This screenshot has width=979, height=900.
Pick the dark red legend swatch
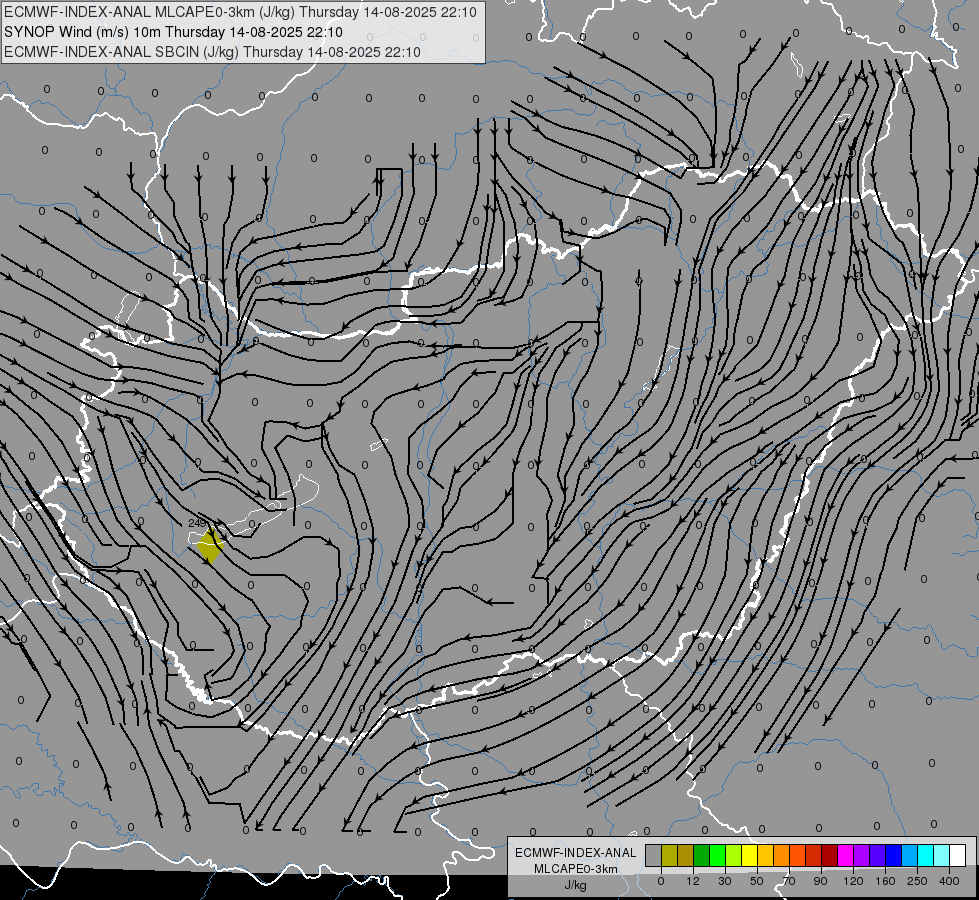(x=829, y=855)
